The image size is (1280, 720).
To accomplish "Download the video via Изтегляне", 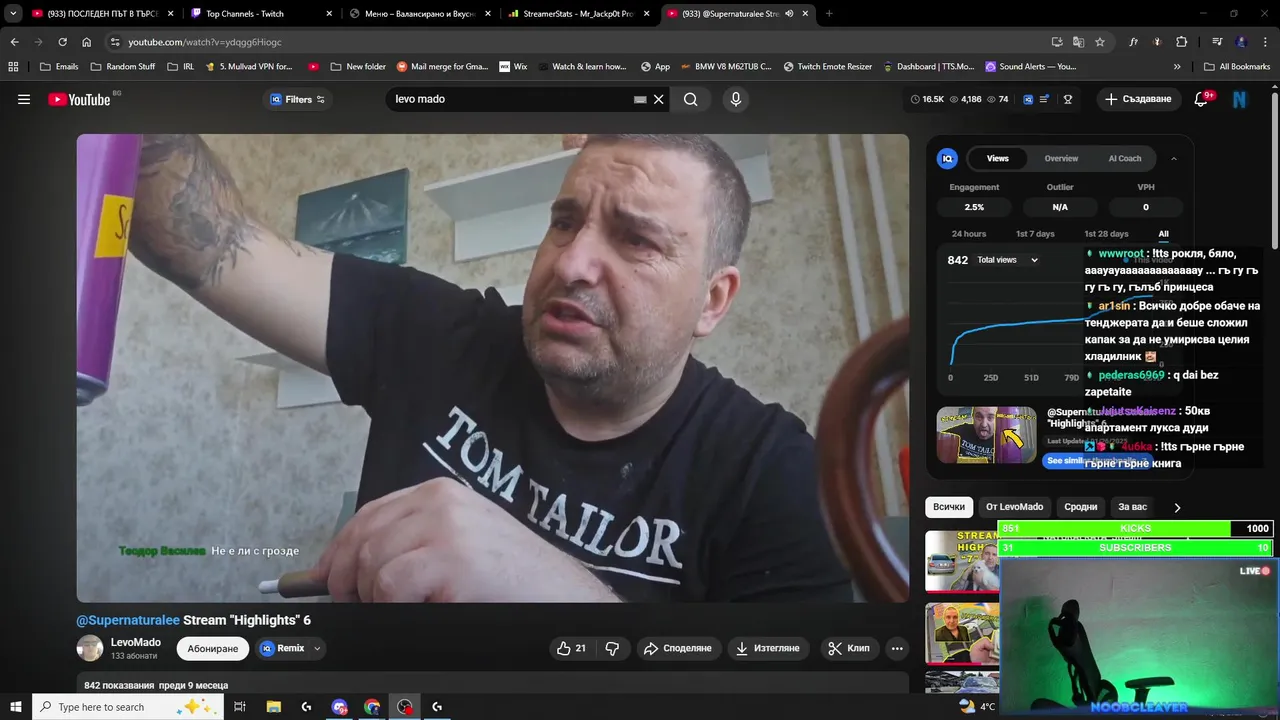I will tap(768, 648).
